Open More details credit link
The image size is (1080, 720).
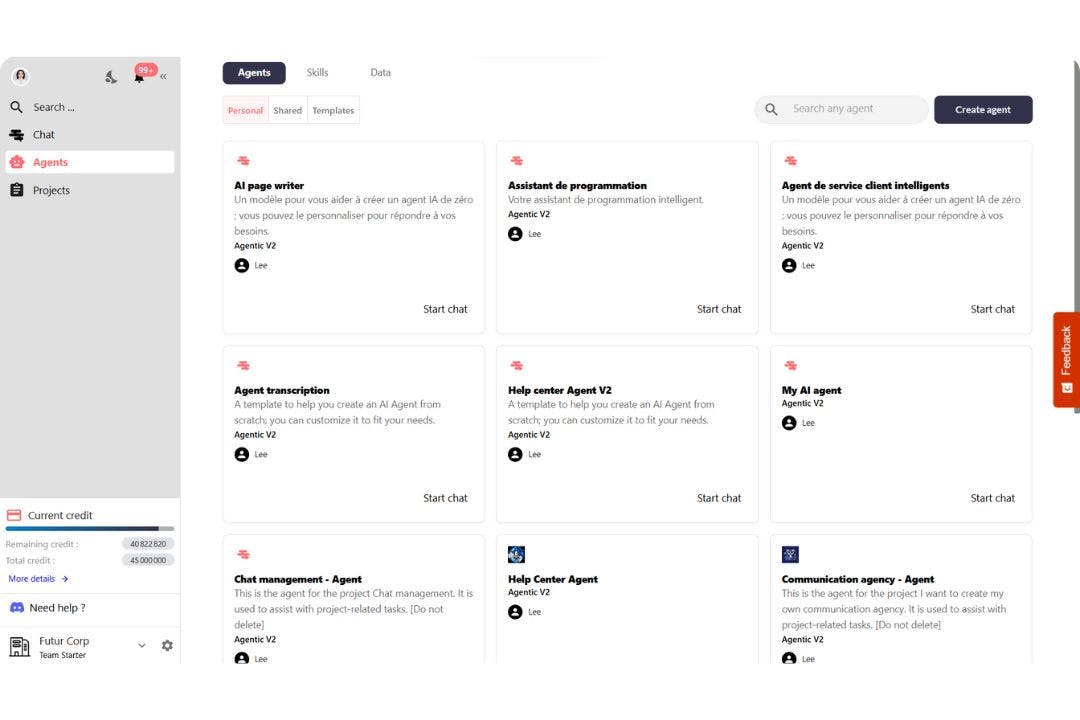pyautogui.click(x=38, y=579)
